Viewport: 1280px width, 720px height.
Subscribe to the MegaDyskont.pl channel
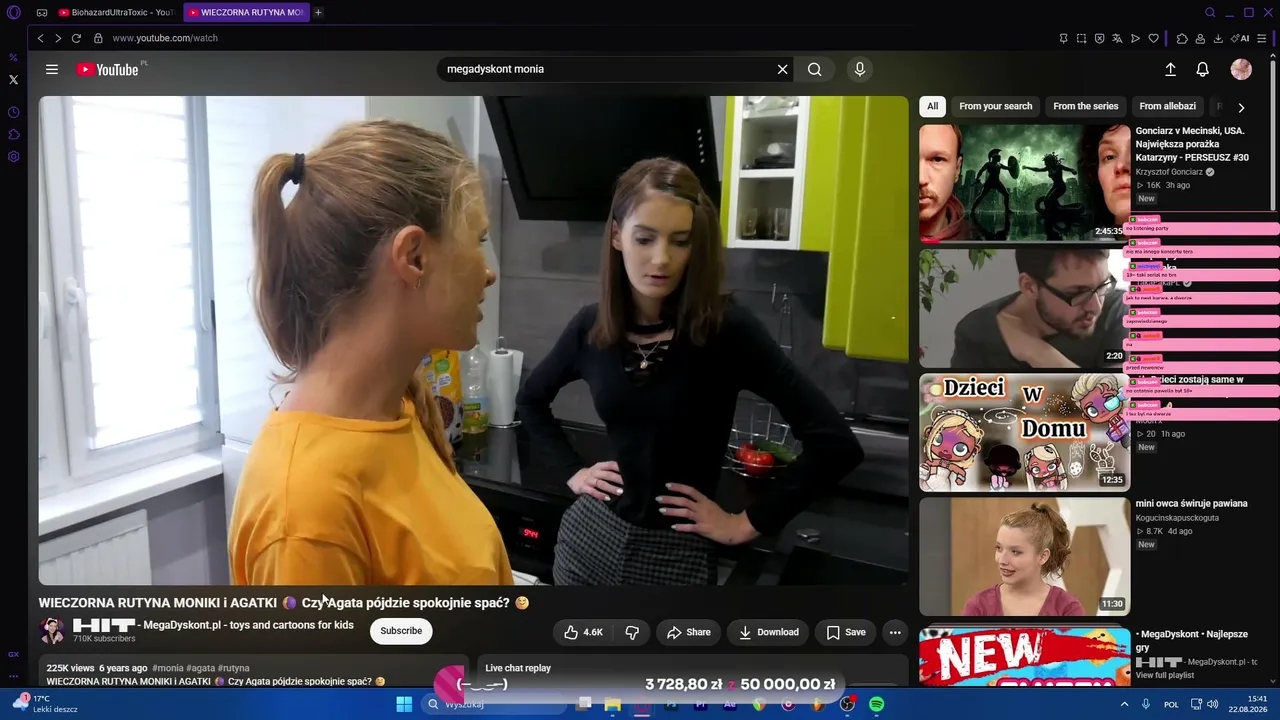tap(401, 631)
